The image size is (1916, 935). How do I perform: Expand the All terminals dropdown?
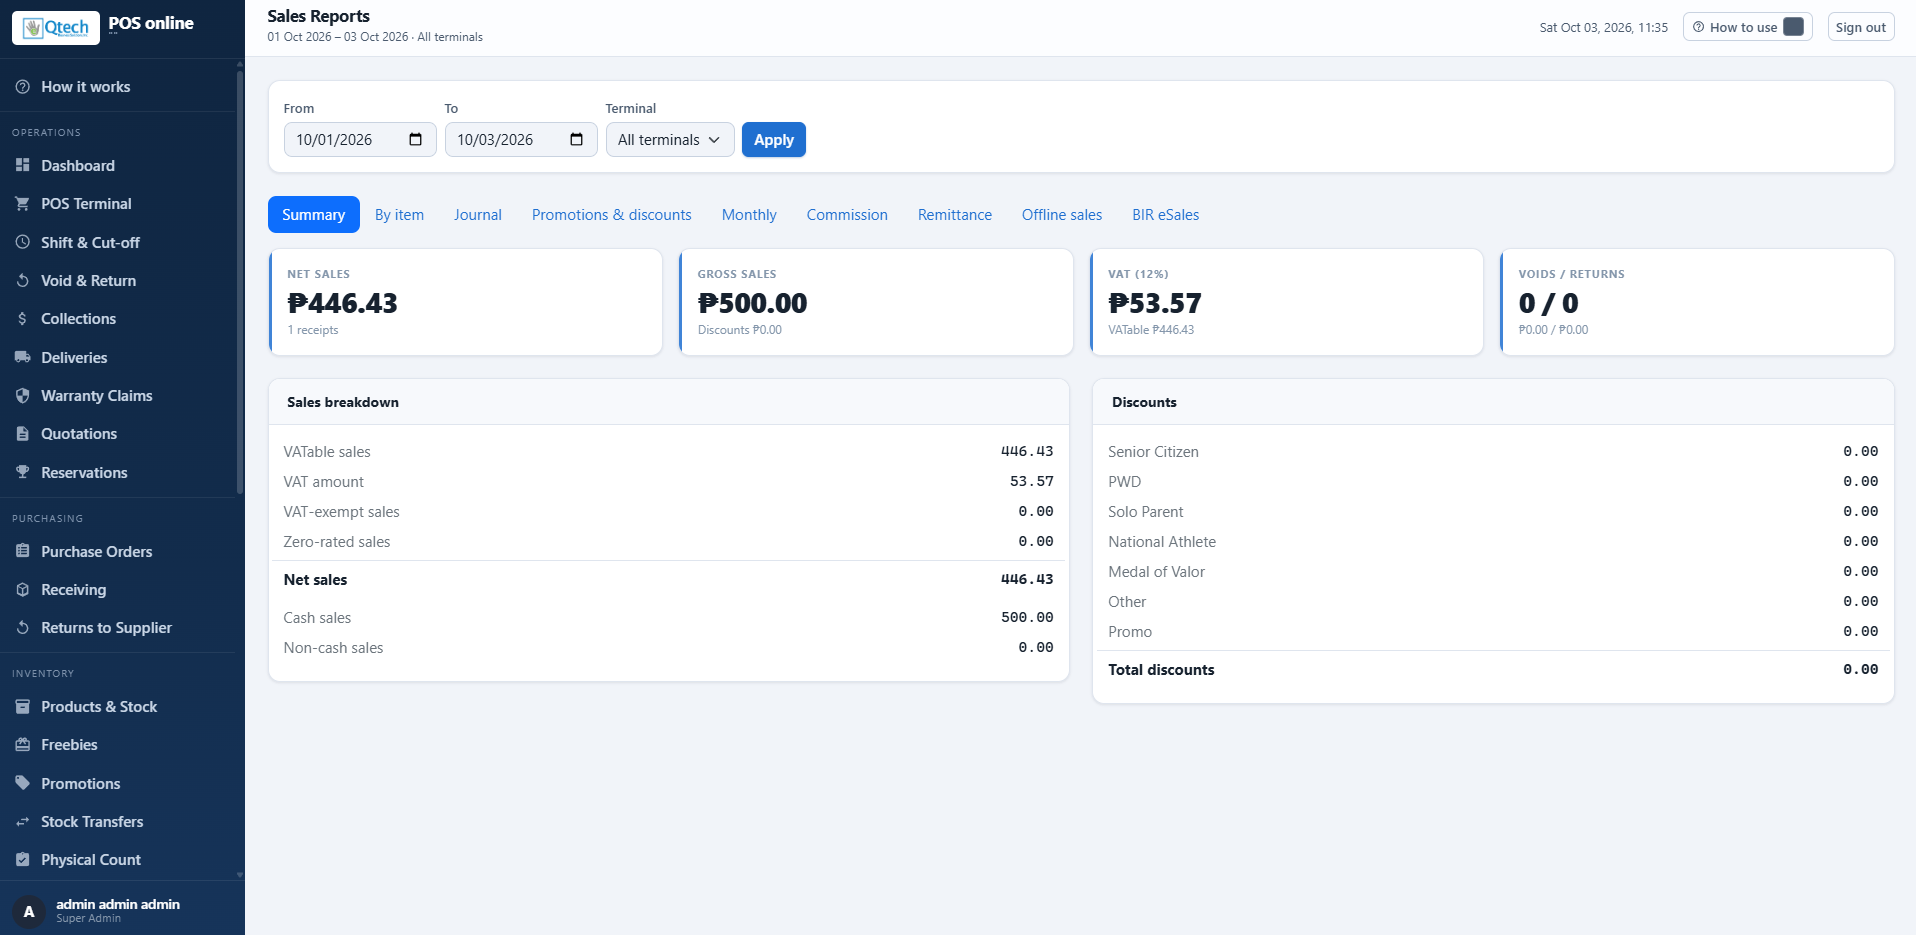[x=670, y=140]
